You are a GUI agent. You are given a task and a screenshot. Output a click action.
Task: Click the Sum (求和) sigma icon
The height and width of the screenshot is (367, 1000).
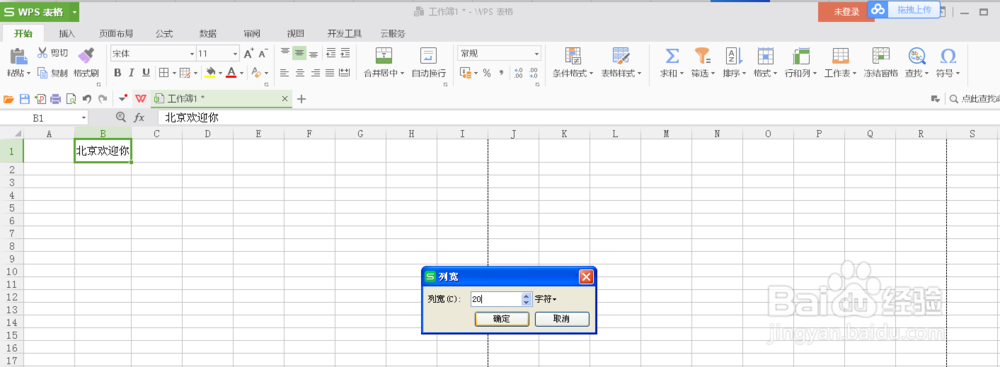tap(672, 56)
